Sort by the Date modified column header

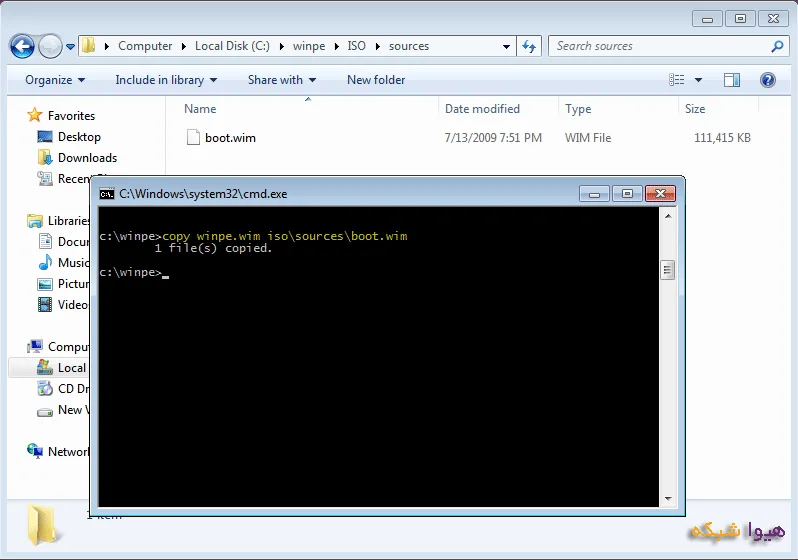click(x=482, y=109)
